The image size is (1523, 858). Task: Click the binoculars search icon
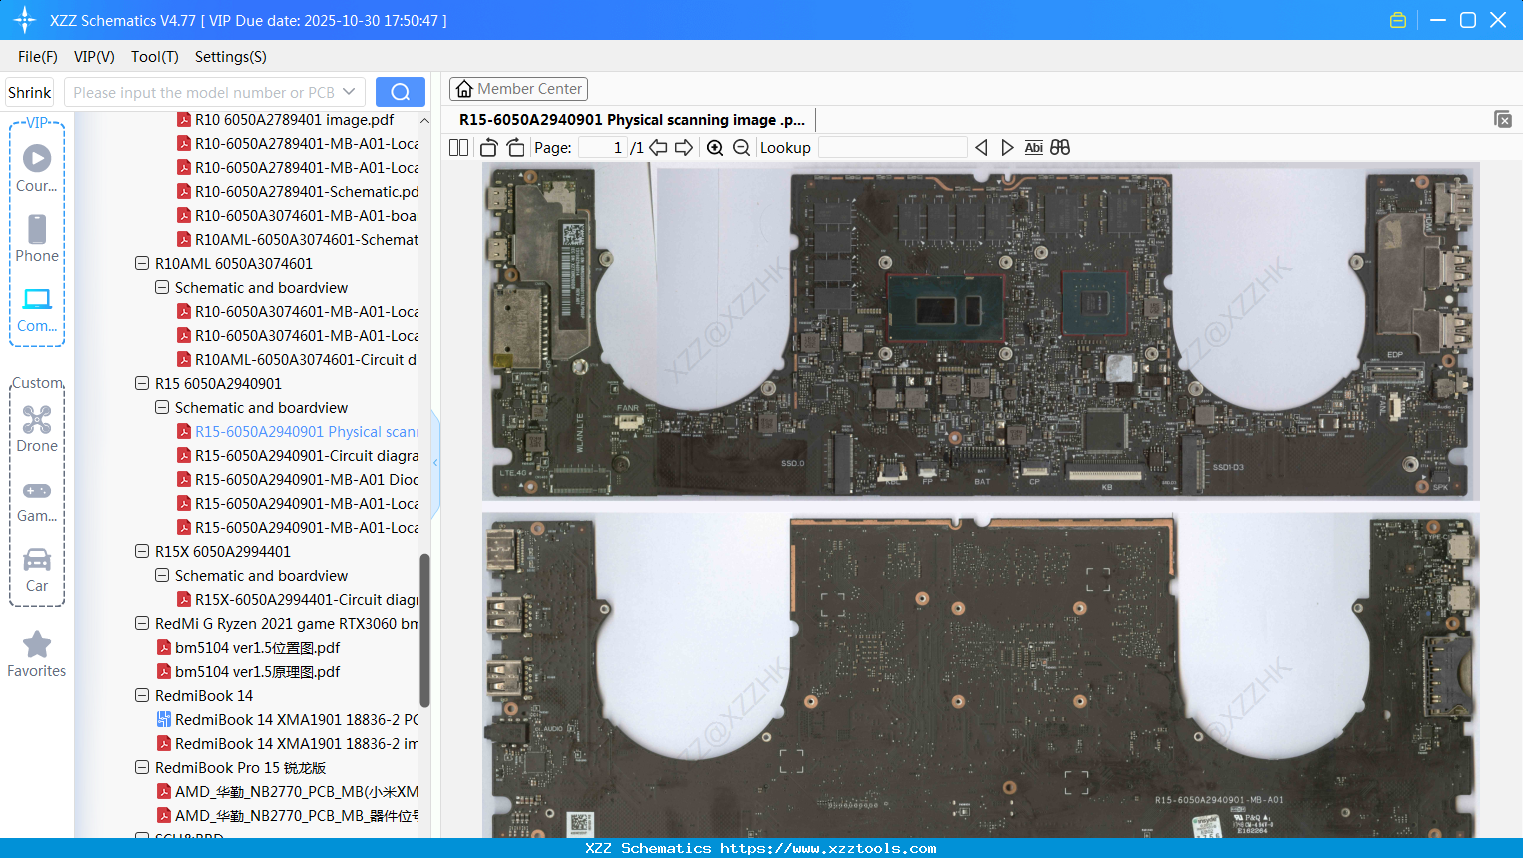click(x=1060, y=148)
